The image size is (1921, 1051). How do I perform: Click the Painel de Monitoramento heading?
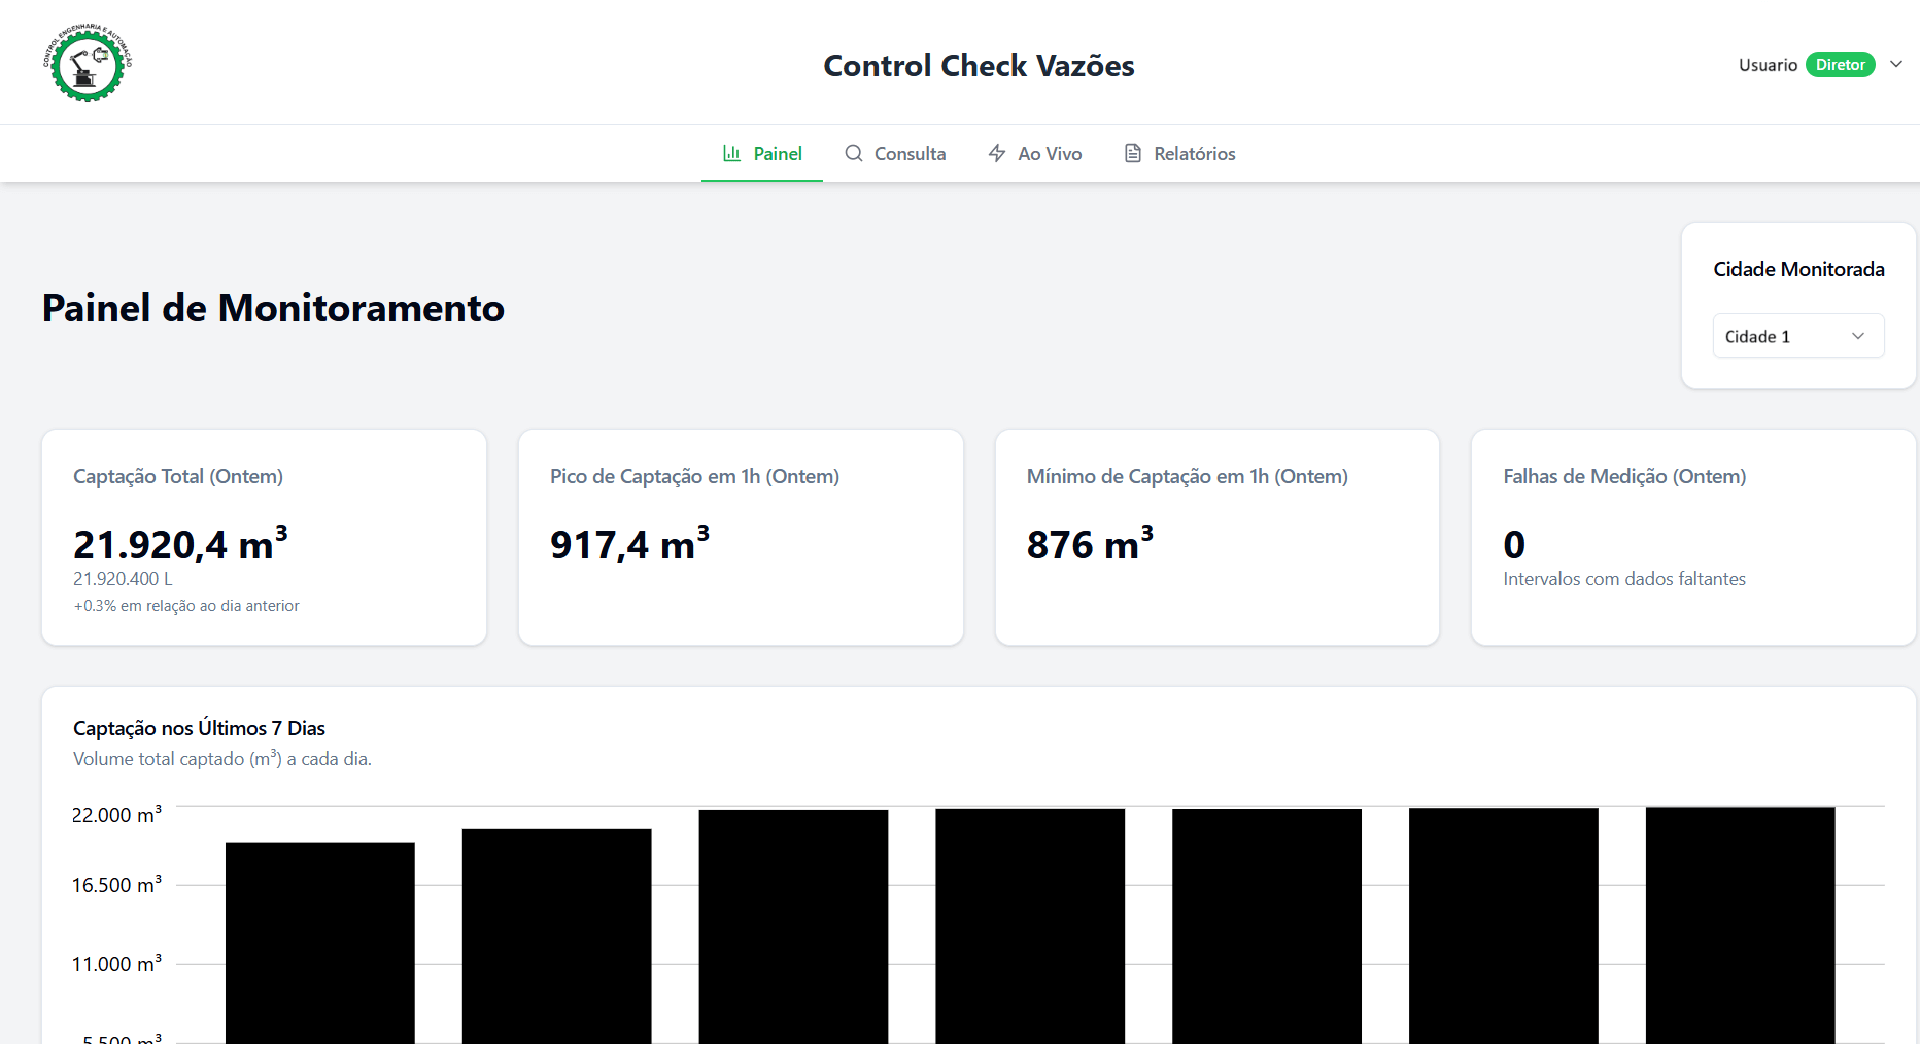click(273, 308)
